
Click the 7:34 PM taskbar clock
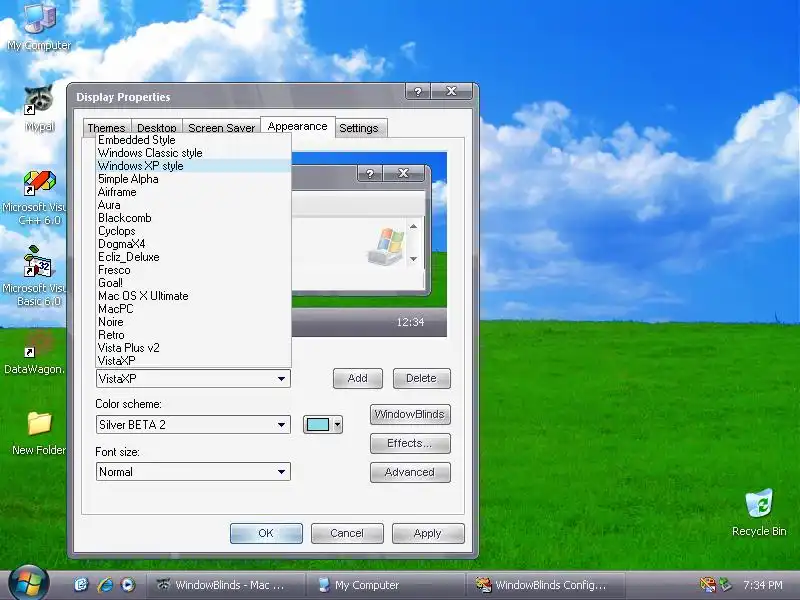763,585
